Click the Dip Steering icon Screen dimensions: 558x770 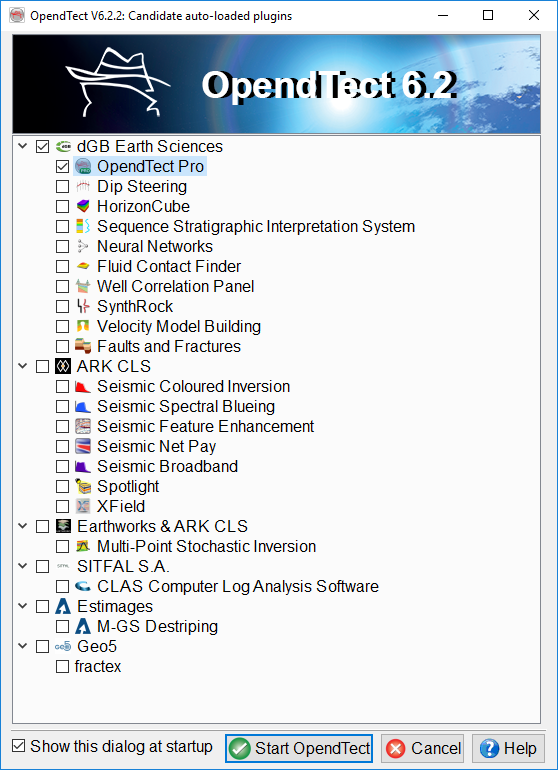[83, 187]
